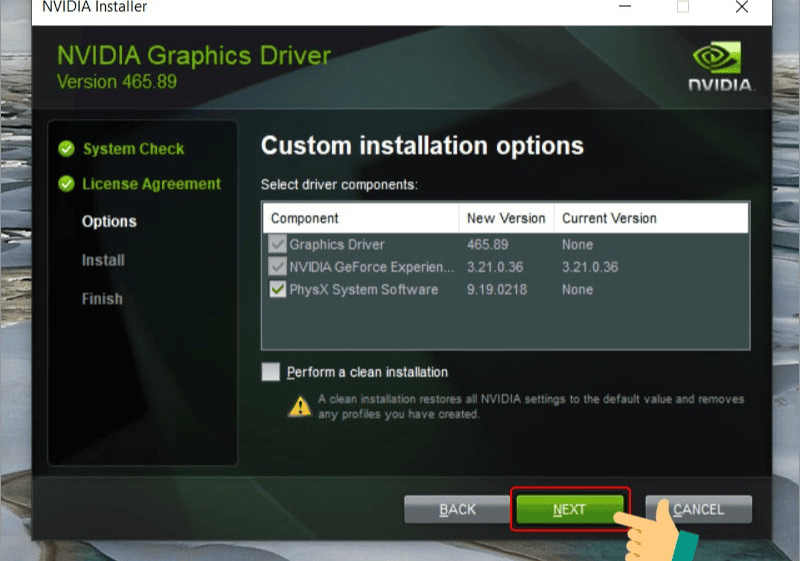Click the NVIDIA logo in the header
The width and height of the screenshot is (800, 561).
coord(719,66)
